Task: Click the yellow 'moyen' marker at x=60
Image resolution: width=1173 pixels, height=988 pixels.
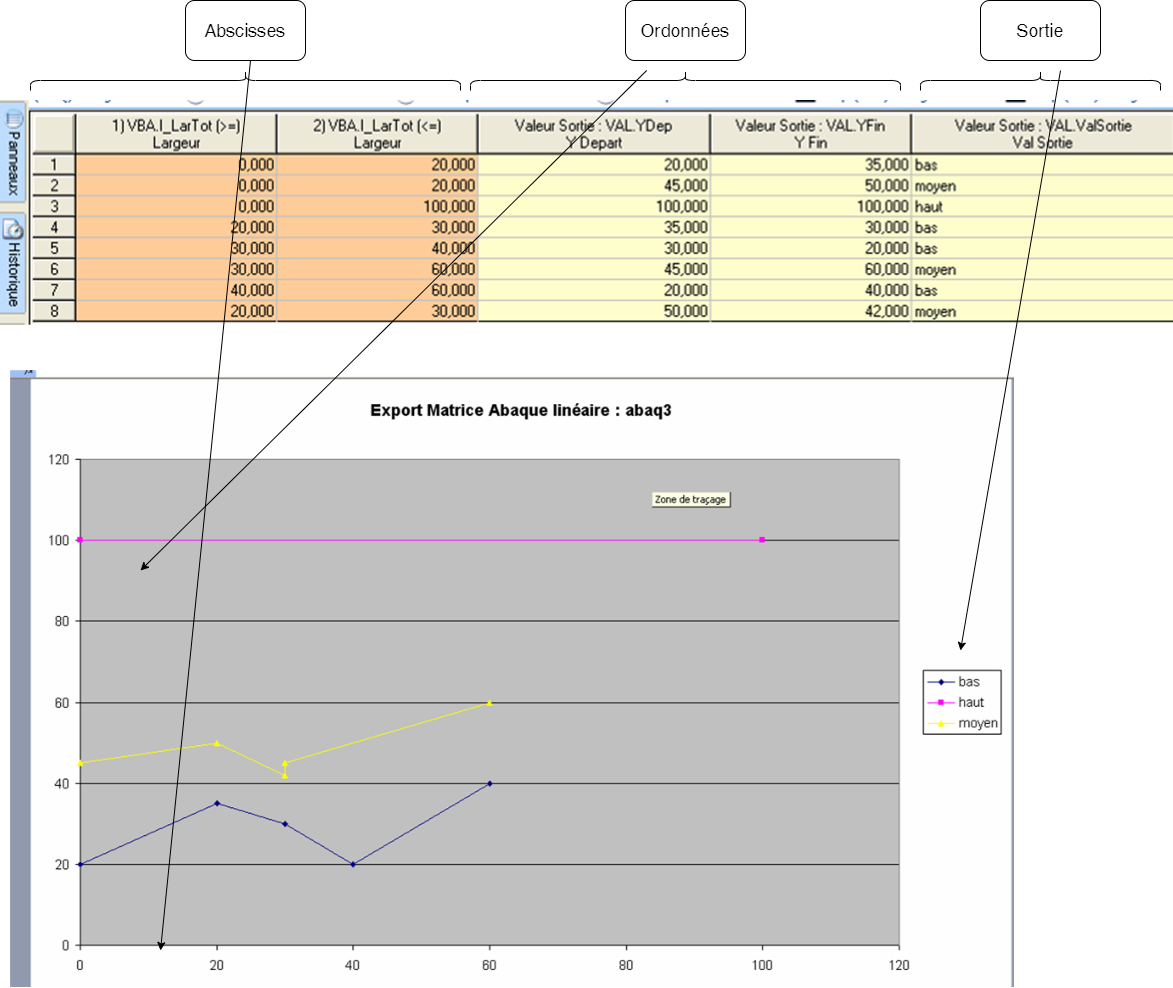Action: pyautogui.click(x=490, y=703)
